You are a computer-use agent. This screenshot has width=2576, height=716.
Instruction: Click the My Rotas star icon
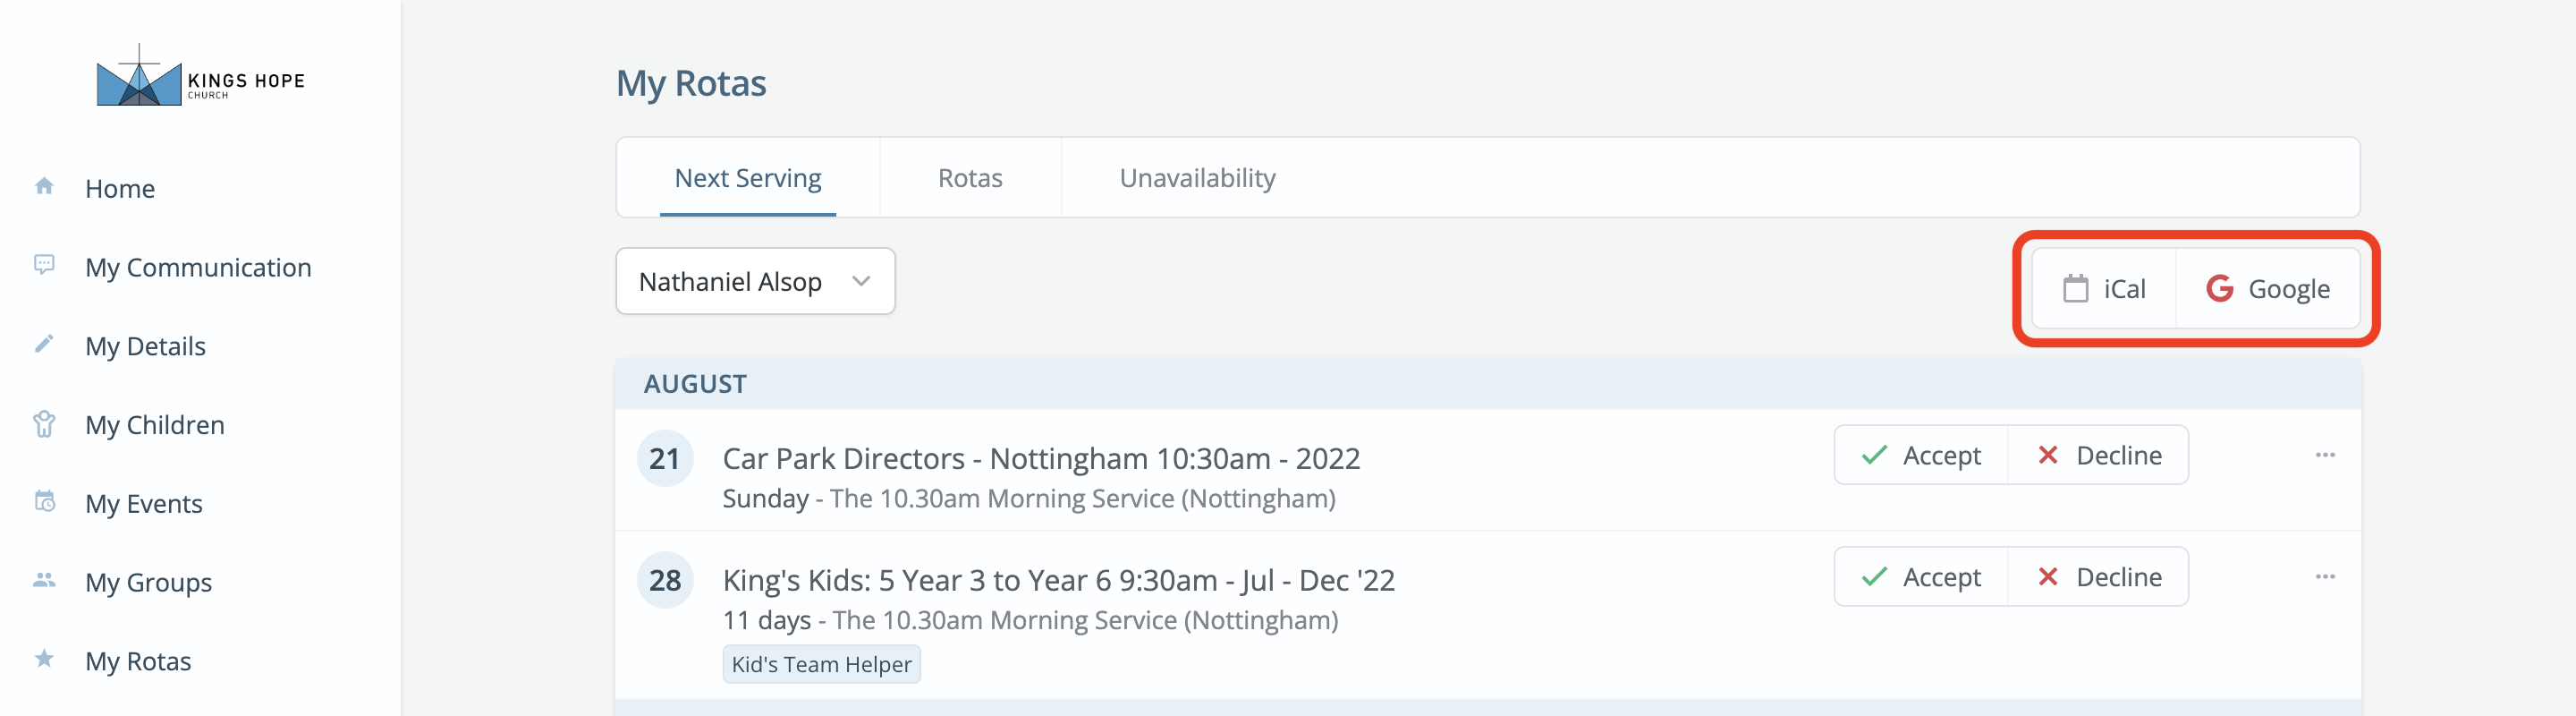pos(44,658)
